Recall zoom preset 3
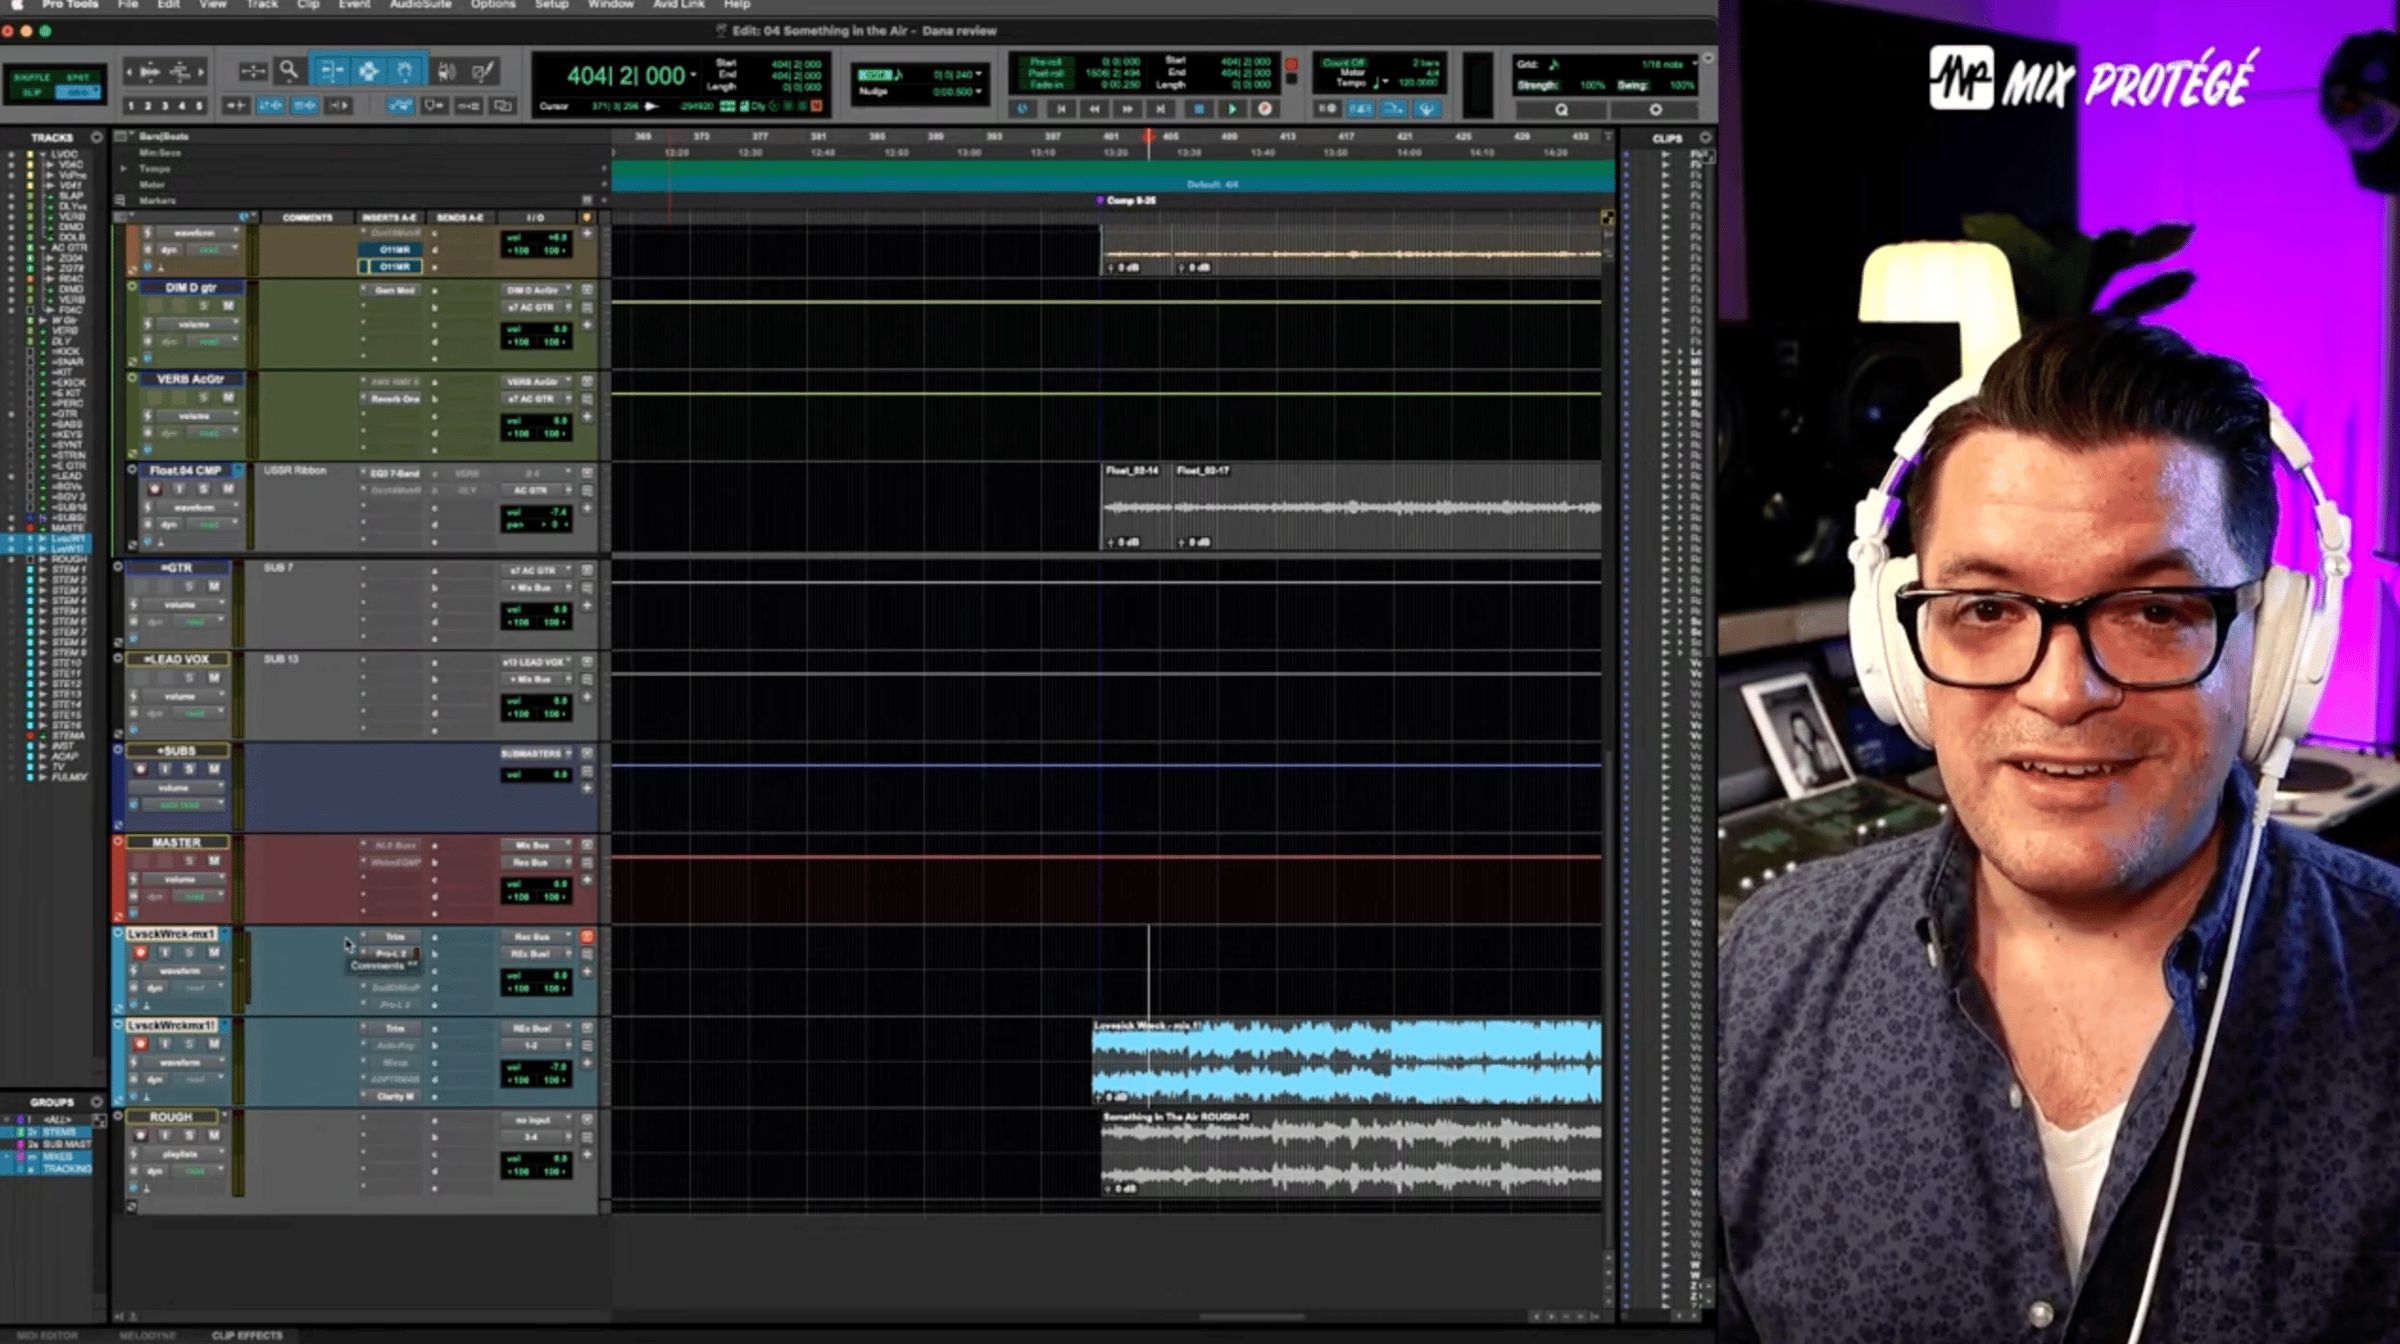 (165, 105)
